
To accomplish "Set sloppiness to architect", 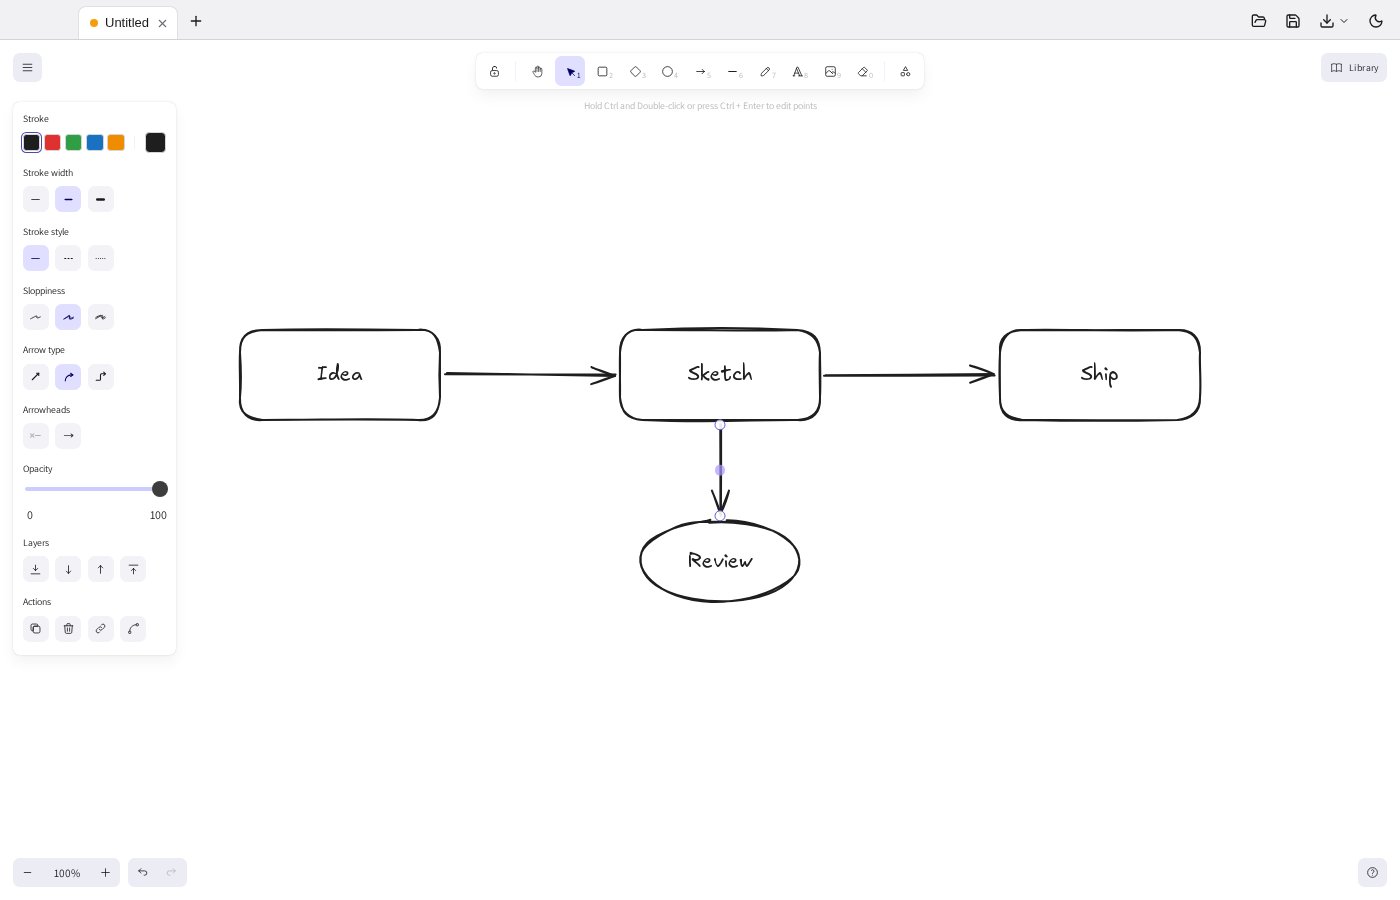I will 36,318.
